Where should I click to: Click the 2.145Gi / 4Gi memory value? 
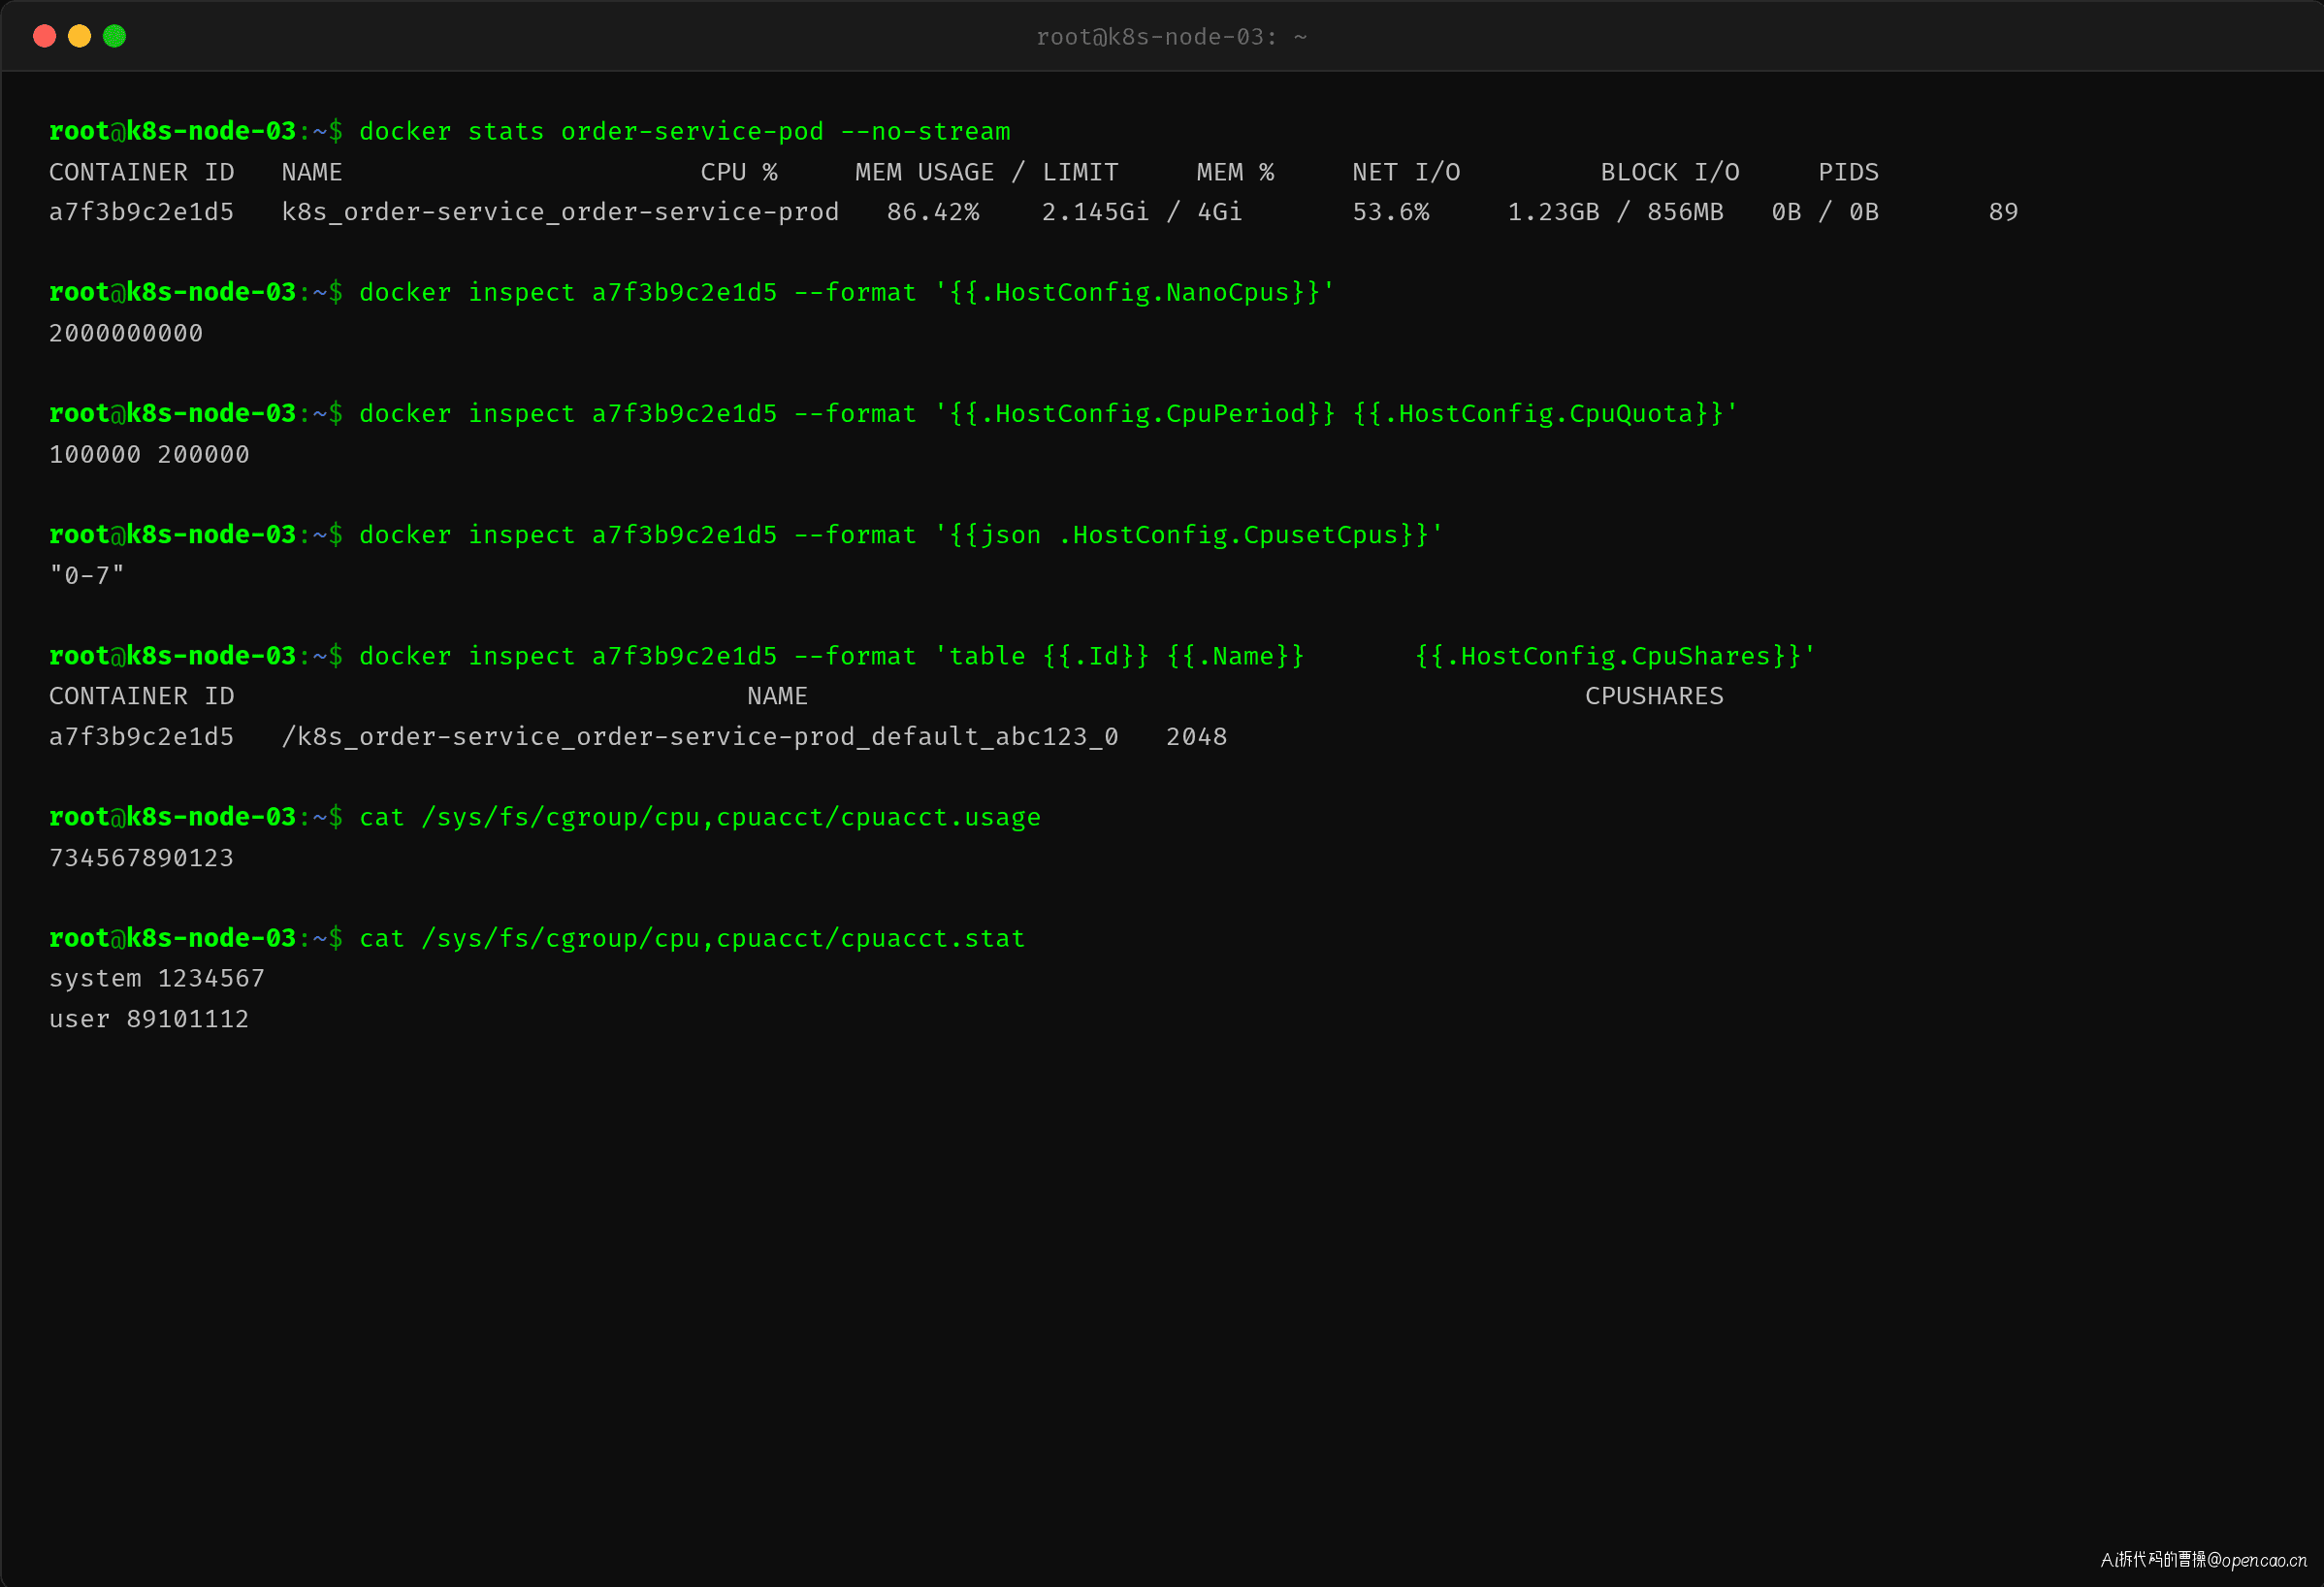tap(1141, 212)
